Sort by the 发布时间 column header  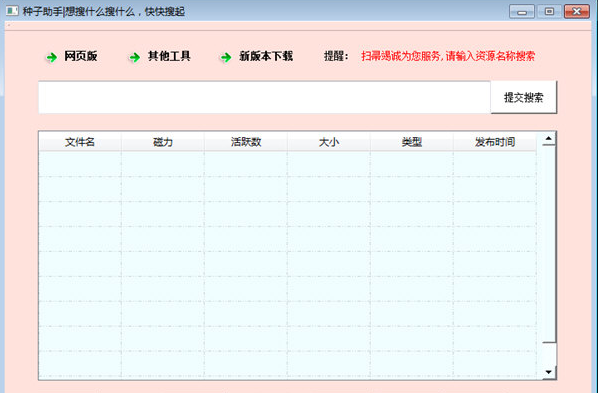[x=495, y=142]
